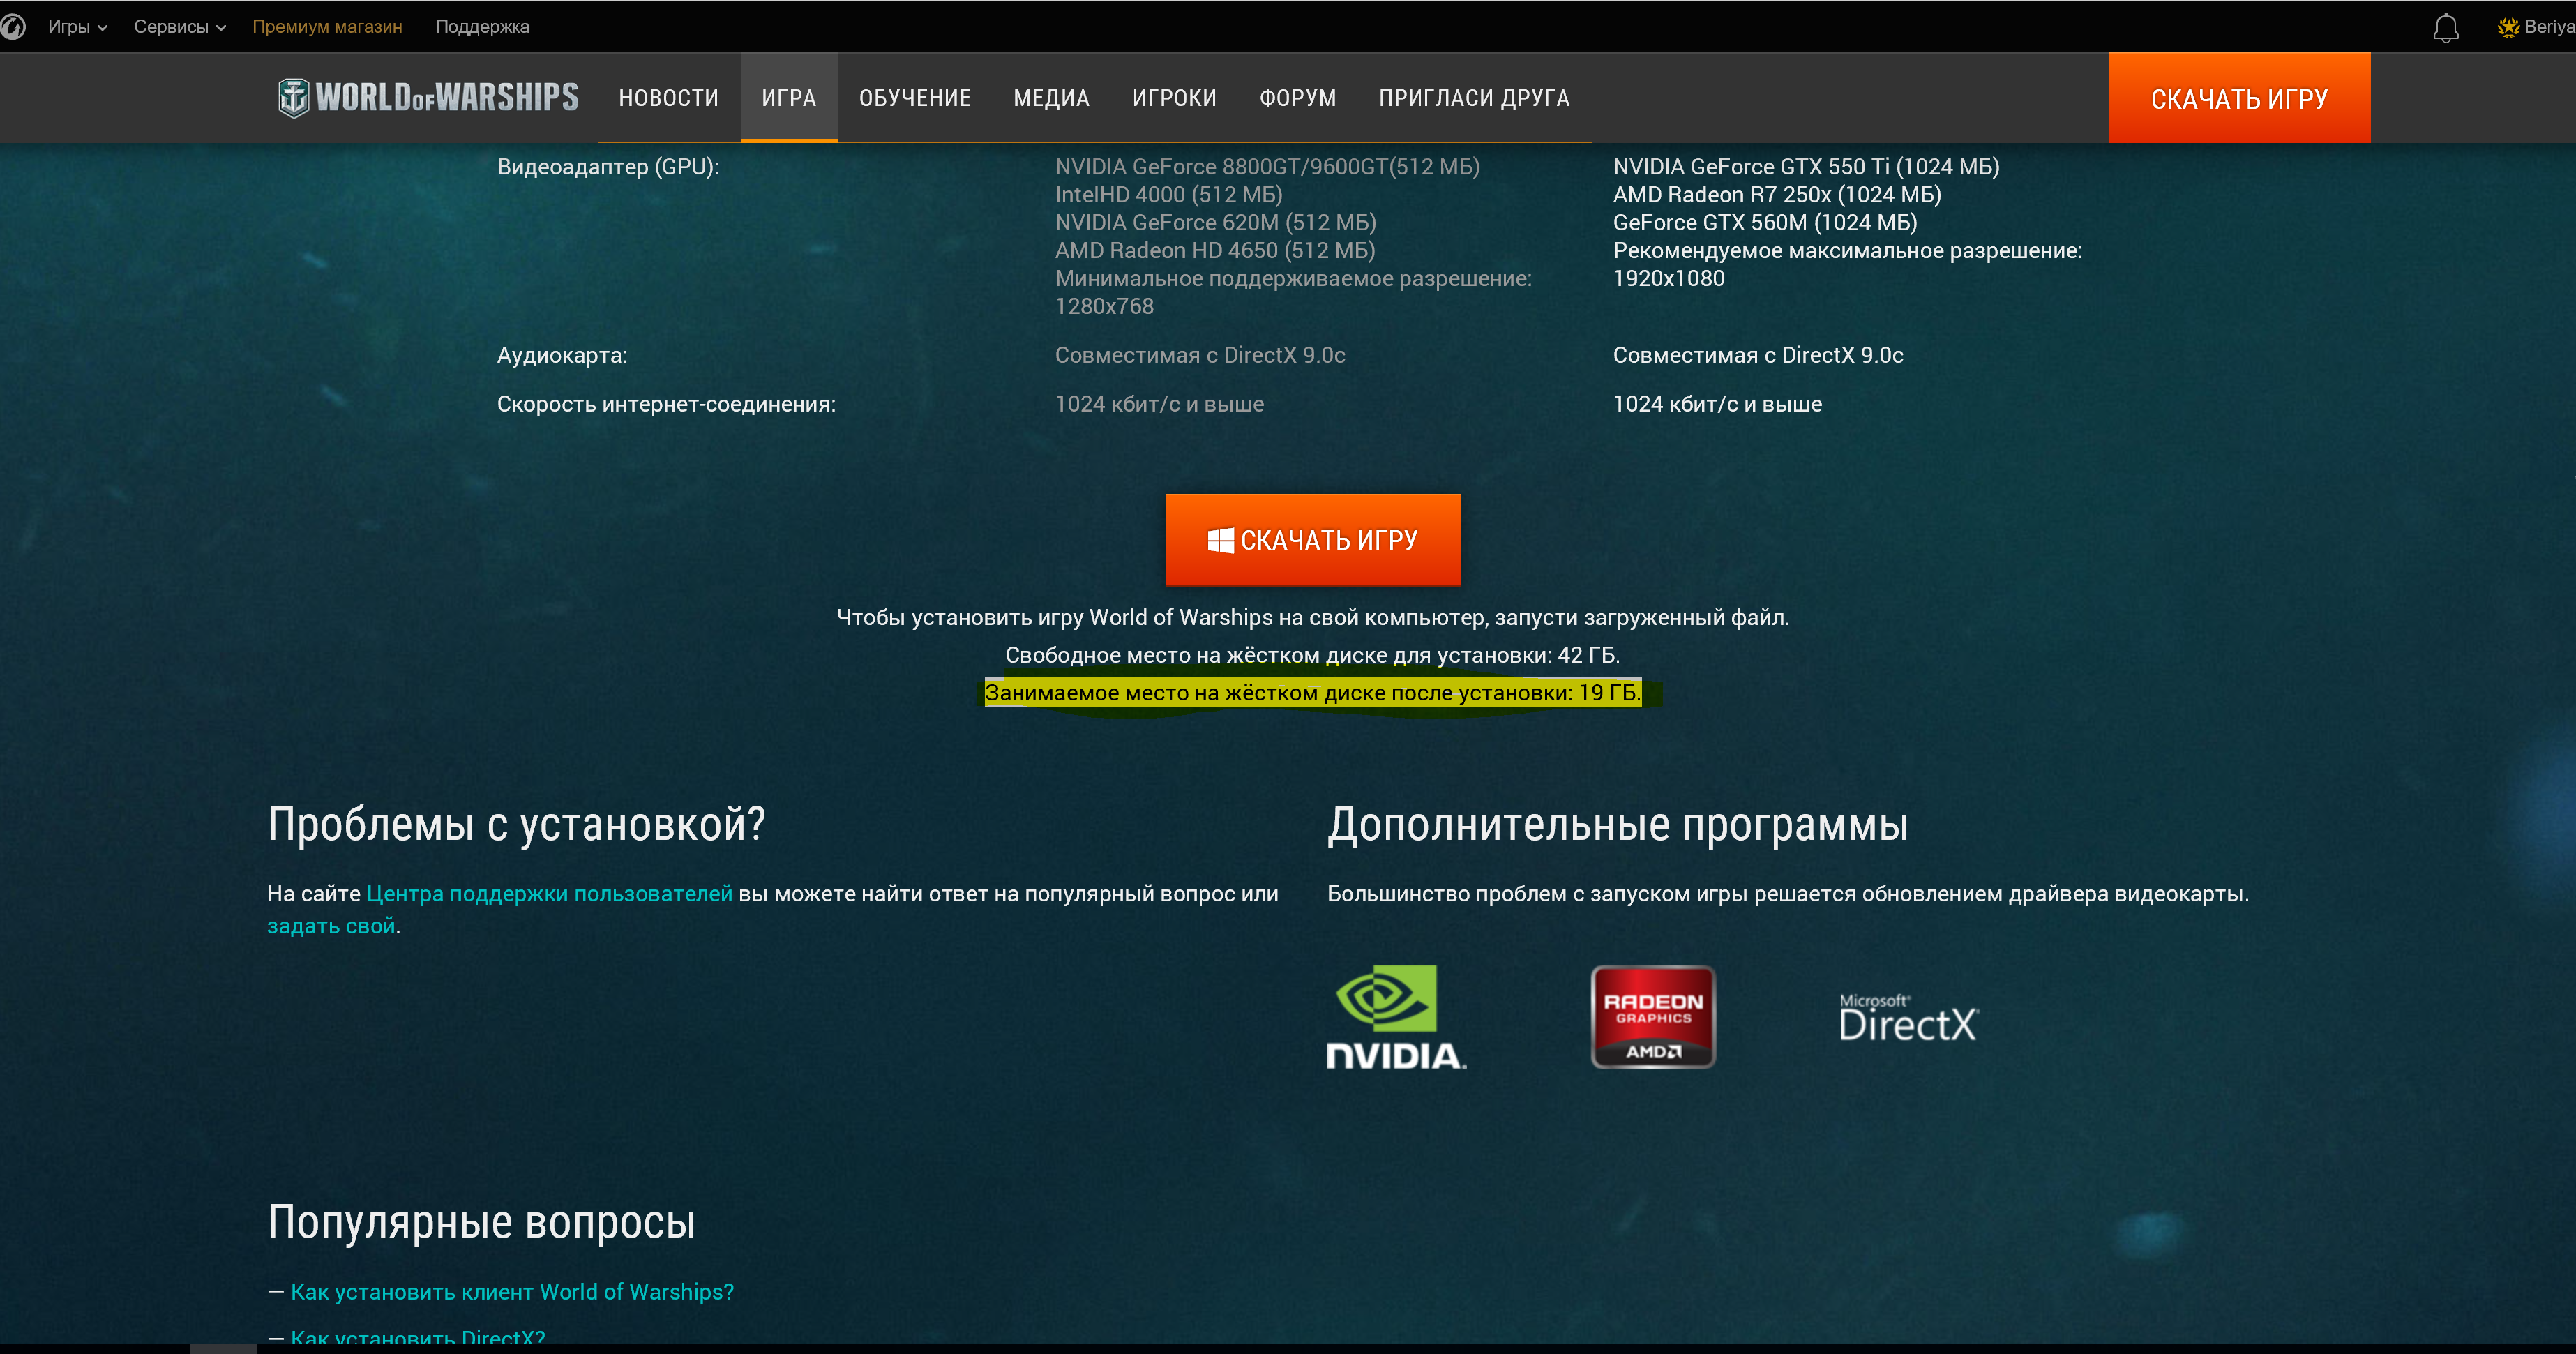Follow Центра поддержки пользователей link
2576x1354 pixels.
(x=549, y=894)
